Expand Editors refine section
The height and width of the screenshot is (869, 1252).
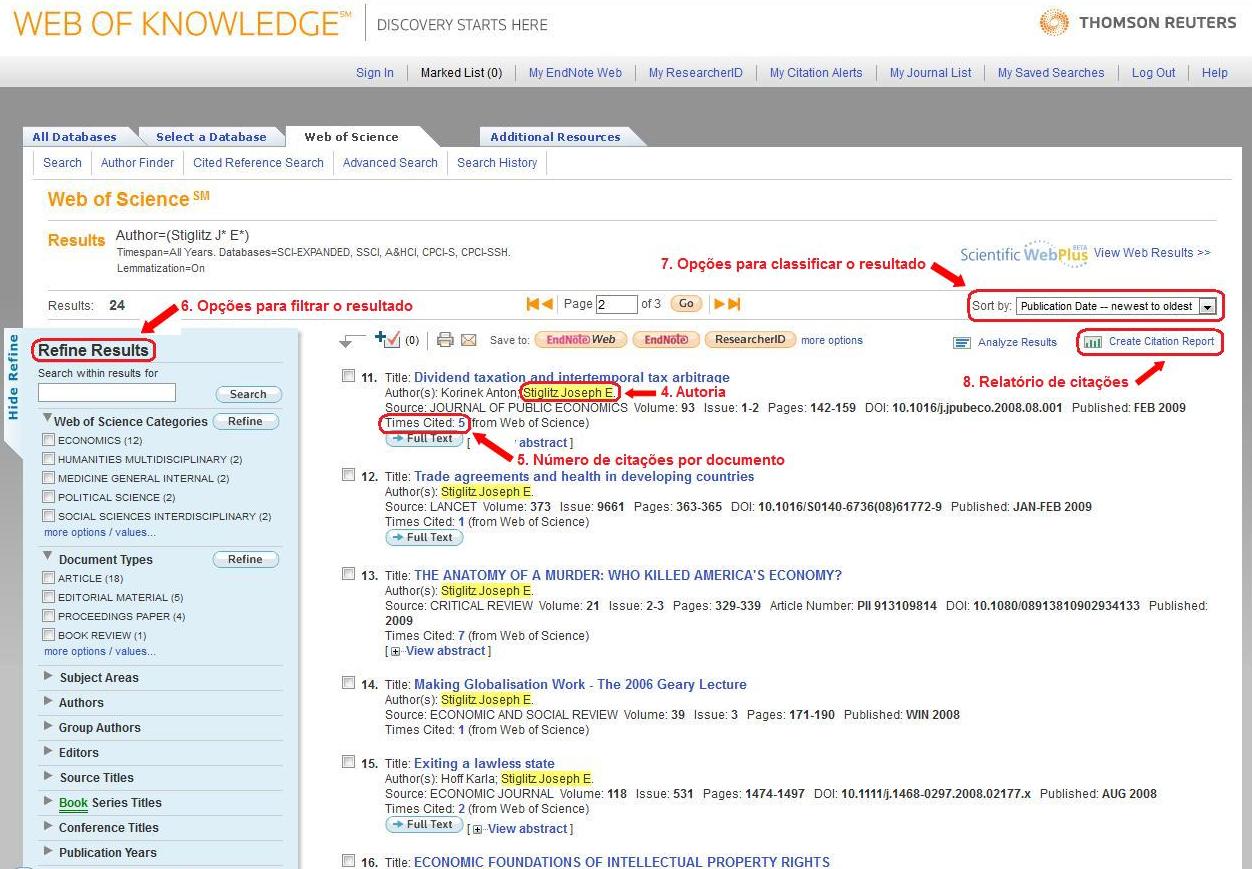(48, 751)
